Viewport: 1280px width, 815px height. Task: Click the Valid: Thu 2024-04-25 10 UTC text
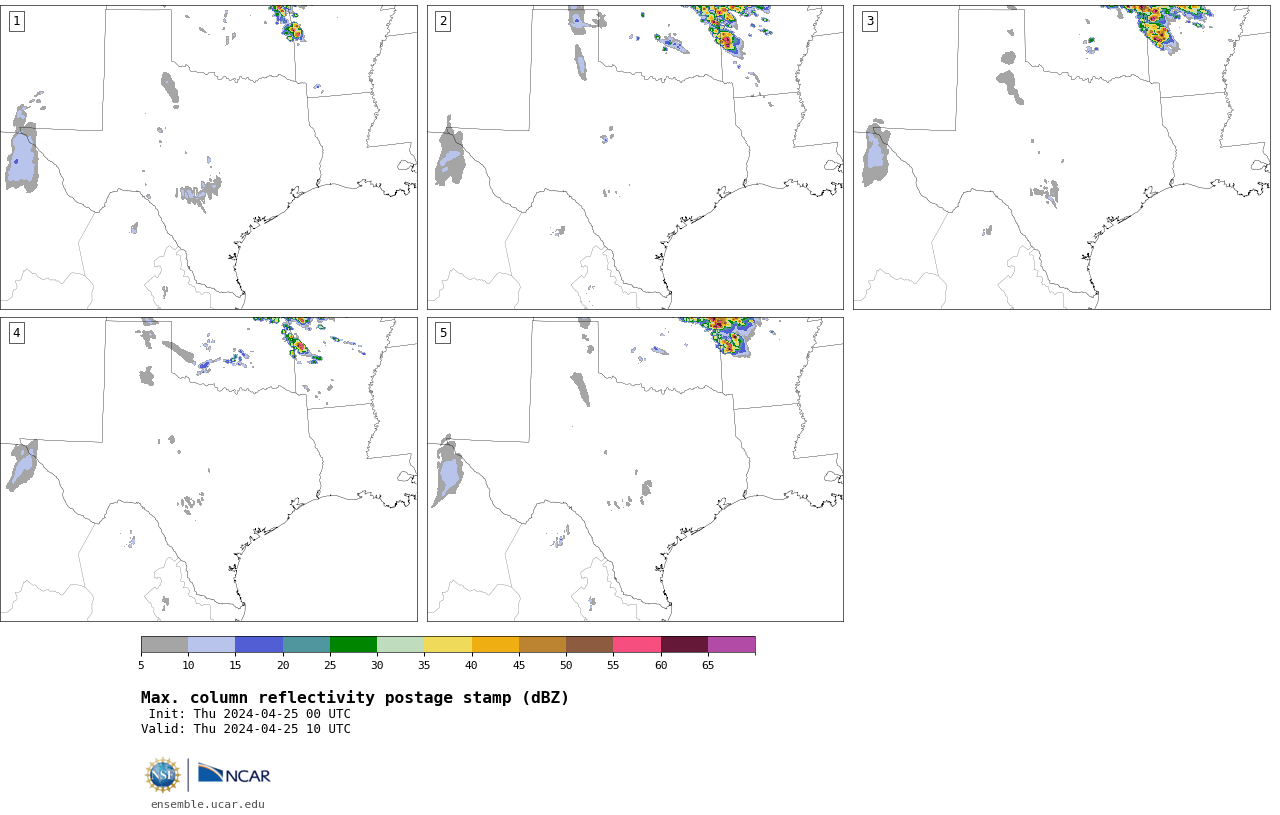pyautogui.click(x=246, y=729)
